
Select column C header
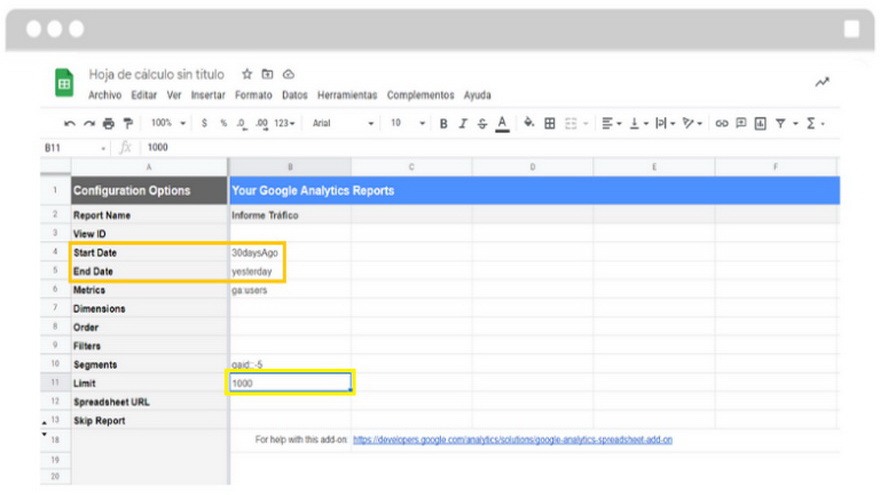(x=412, y=167)
